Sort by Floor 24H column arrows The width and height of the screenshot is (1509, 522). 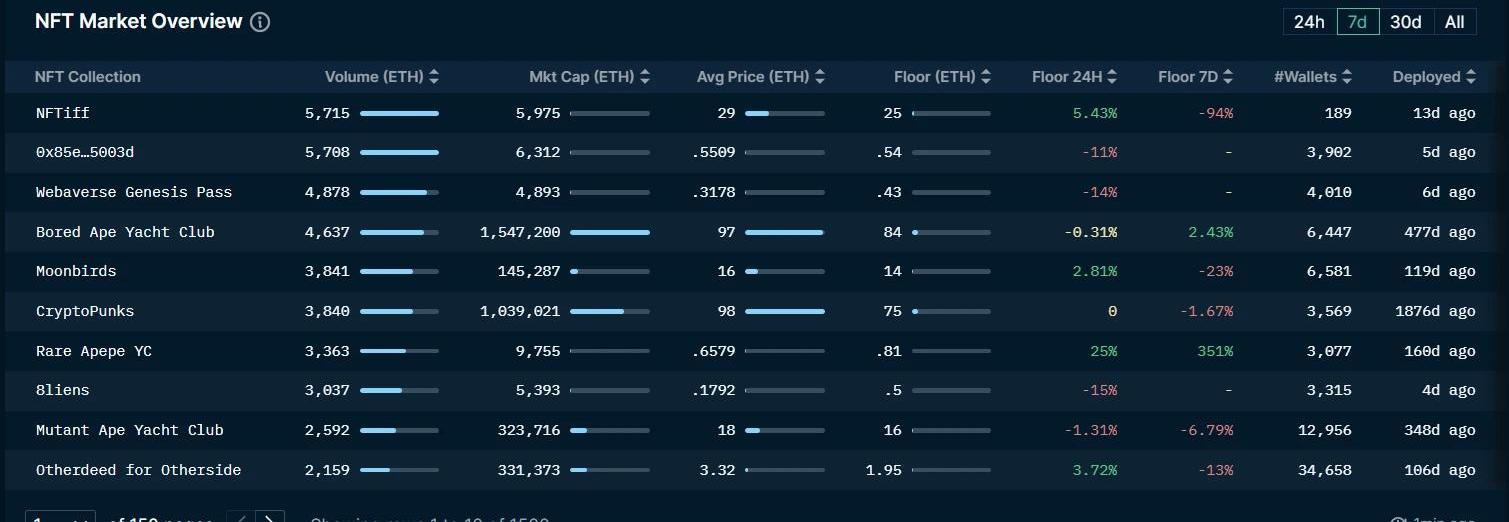1112,77
